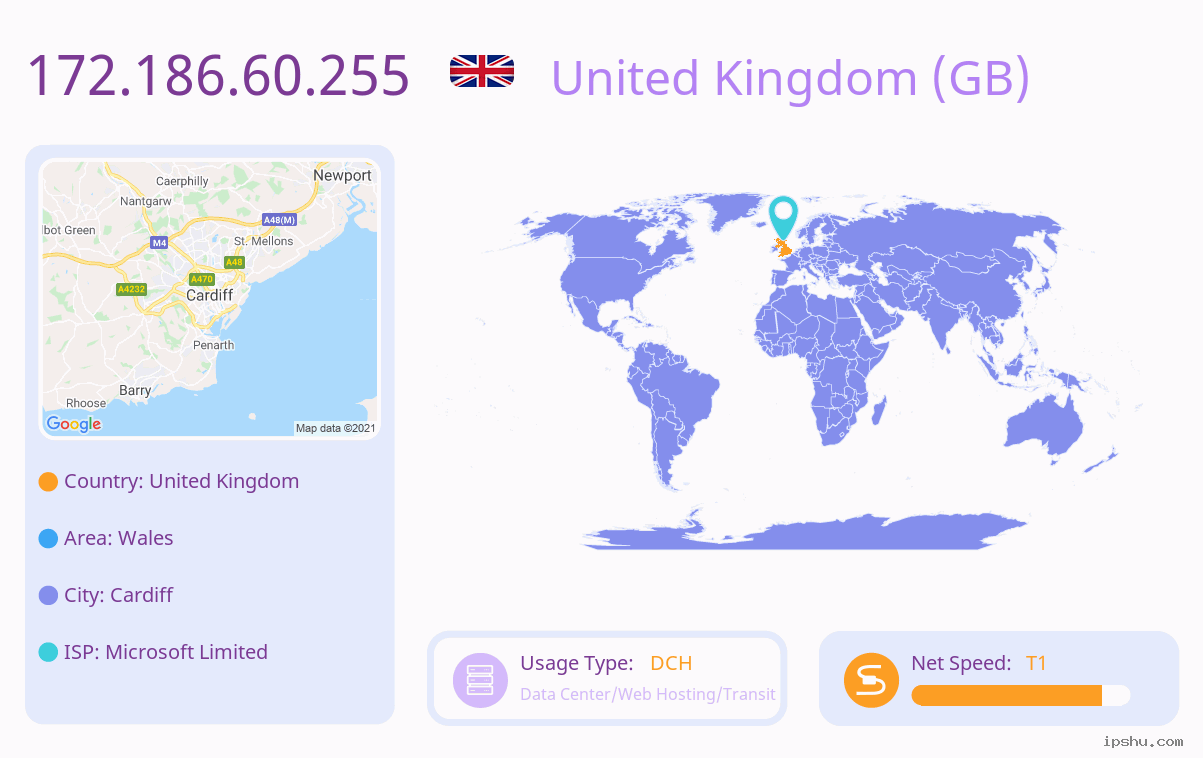This screenshot has width=1203, height=758.
Task: Click the Net Speed orange progress bar
Action: click(1021, 696)
